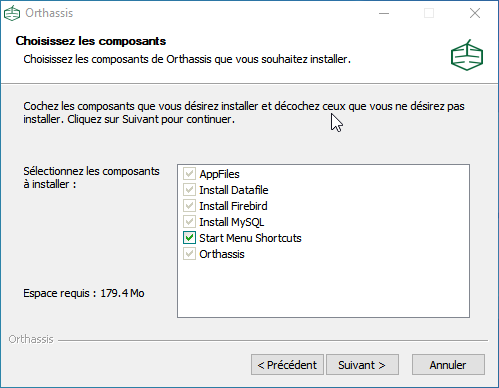Image resolution: width=499 pixels, height=388 pixels.
Task: Toggle the Install MySQL checkbox
Action: (x=189, y=222)
